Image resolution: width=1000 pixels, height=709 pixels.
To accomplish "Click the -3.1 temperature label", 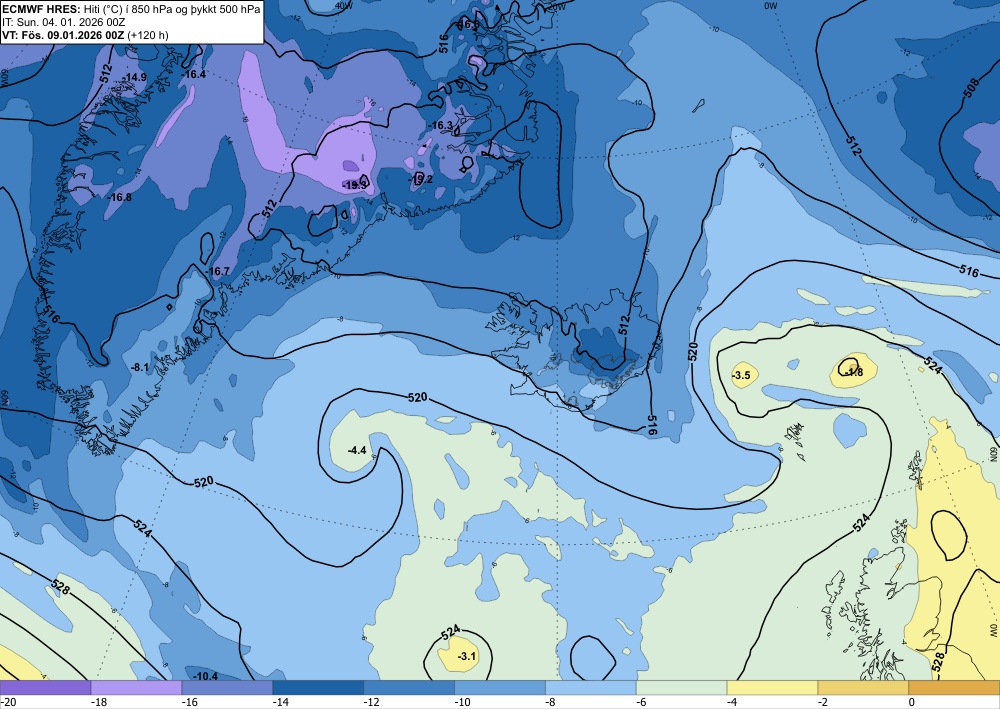I will (467, 656).
